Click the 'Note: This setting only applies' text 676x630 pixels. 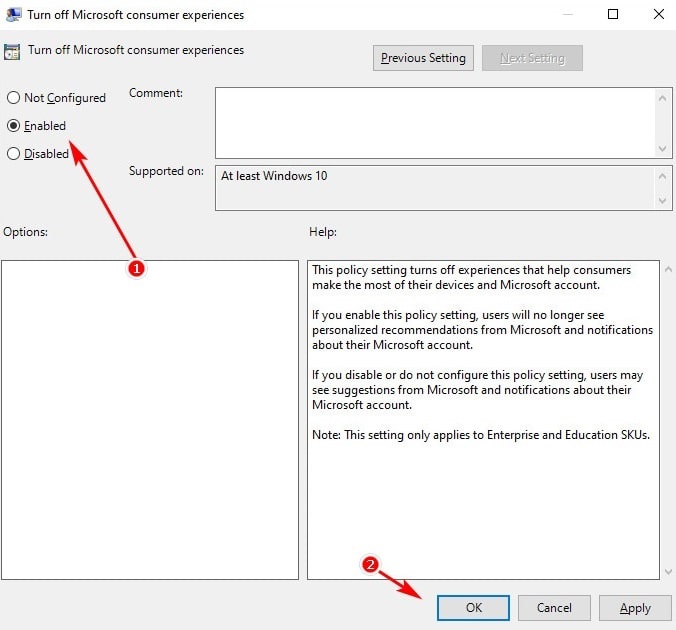(x=481, y=435)
